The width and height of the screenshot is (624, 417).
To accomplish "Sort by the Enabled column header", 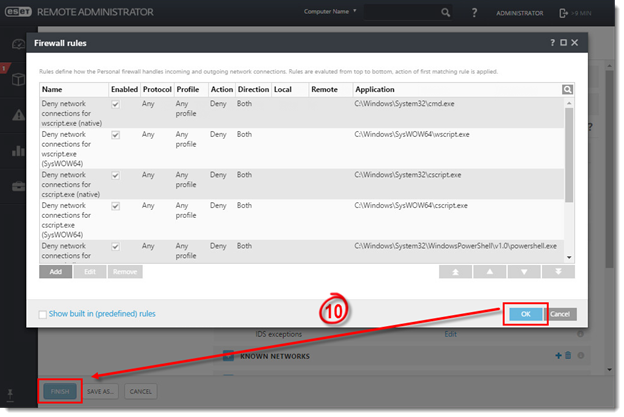I will coord(125,90).
